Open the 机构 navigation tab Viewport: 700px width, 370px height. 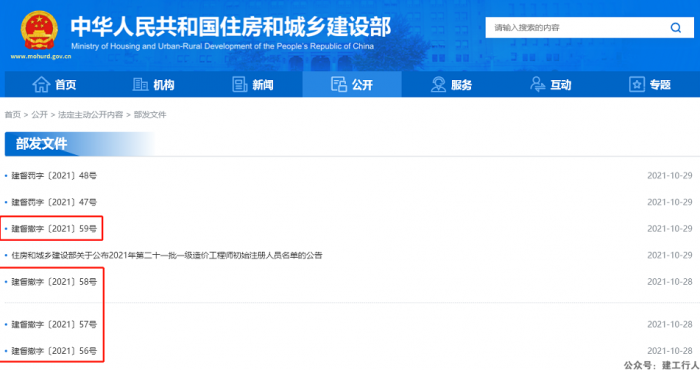click(154, 84)
